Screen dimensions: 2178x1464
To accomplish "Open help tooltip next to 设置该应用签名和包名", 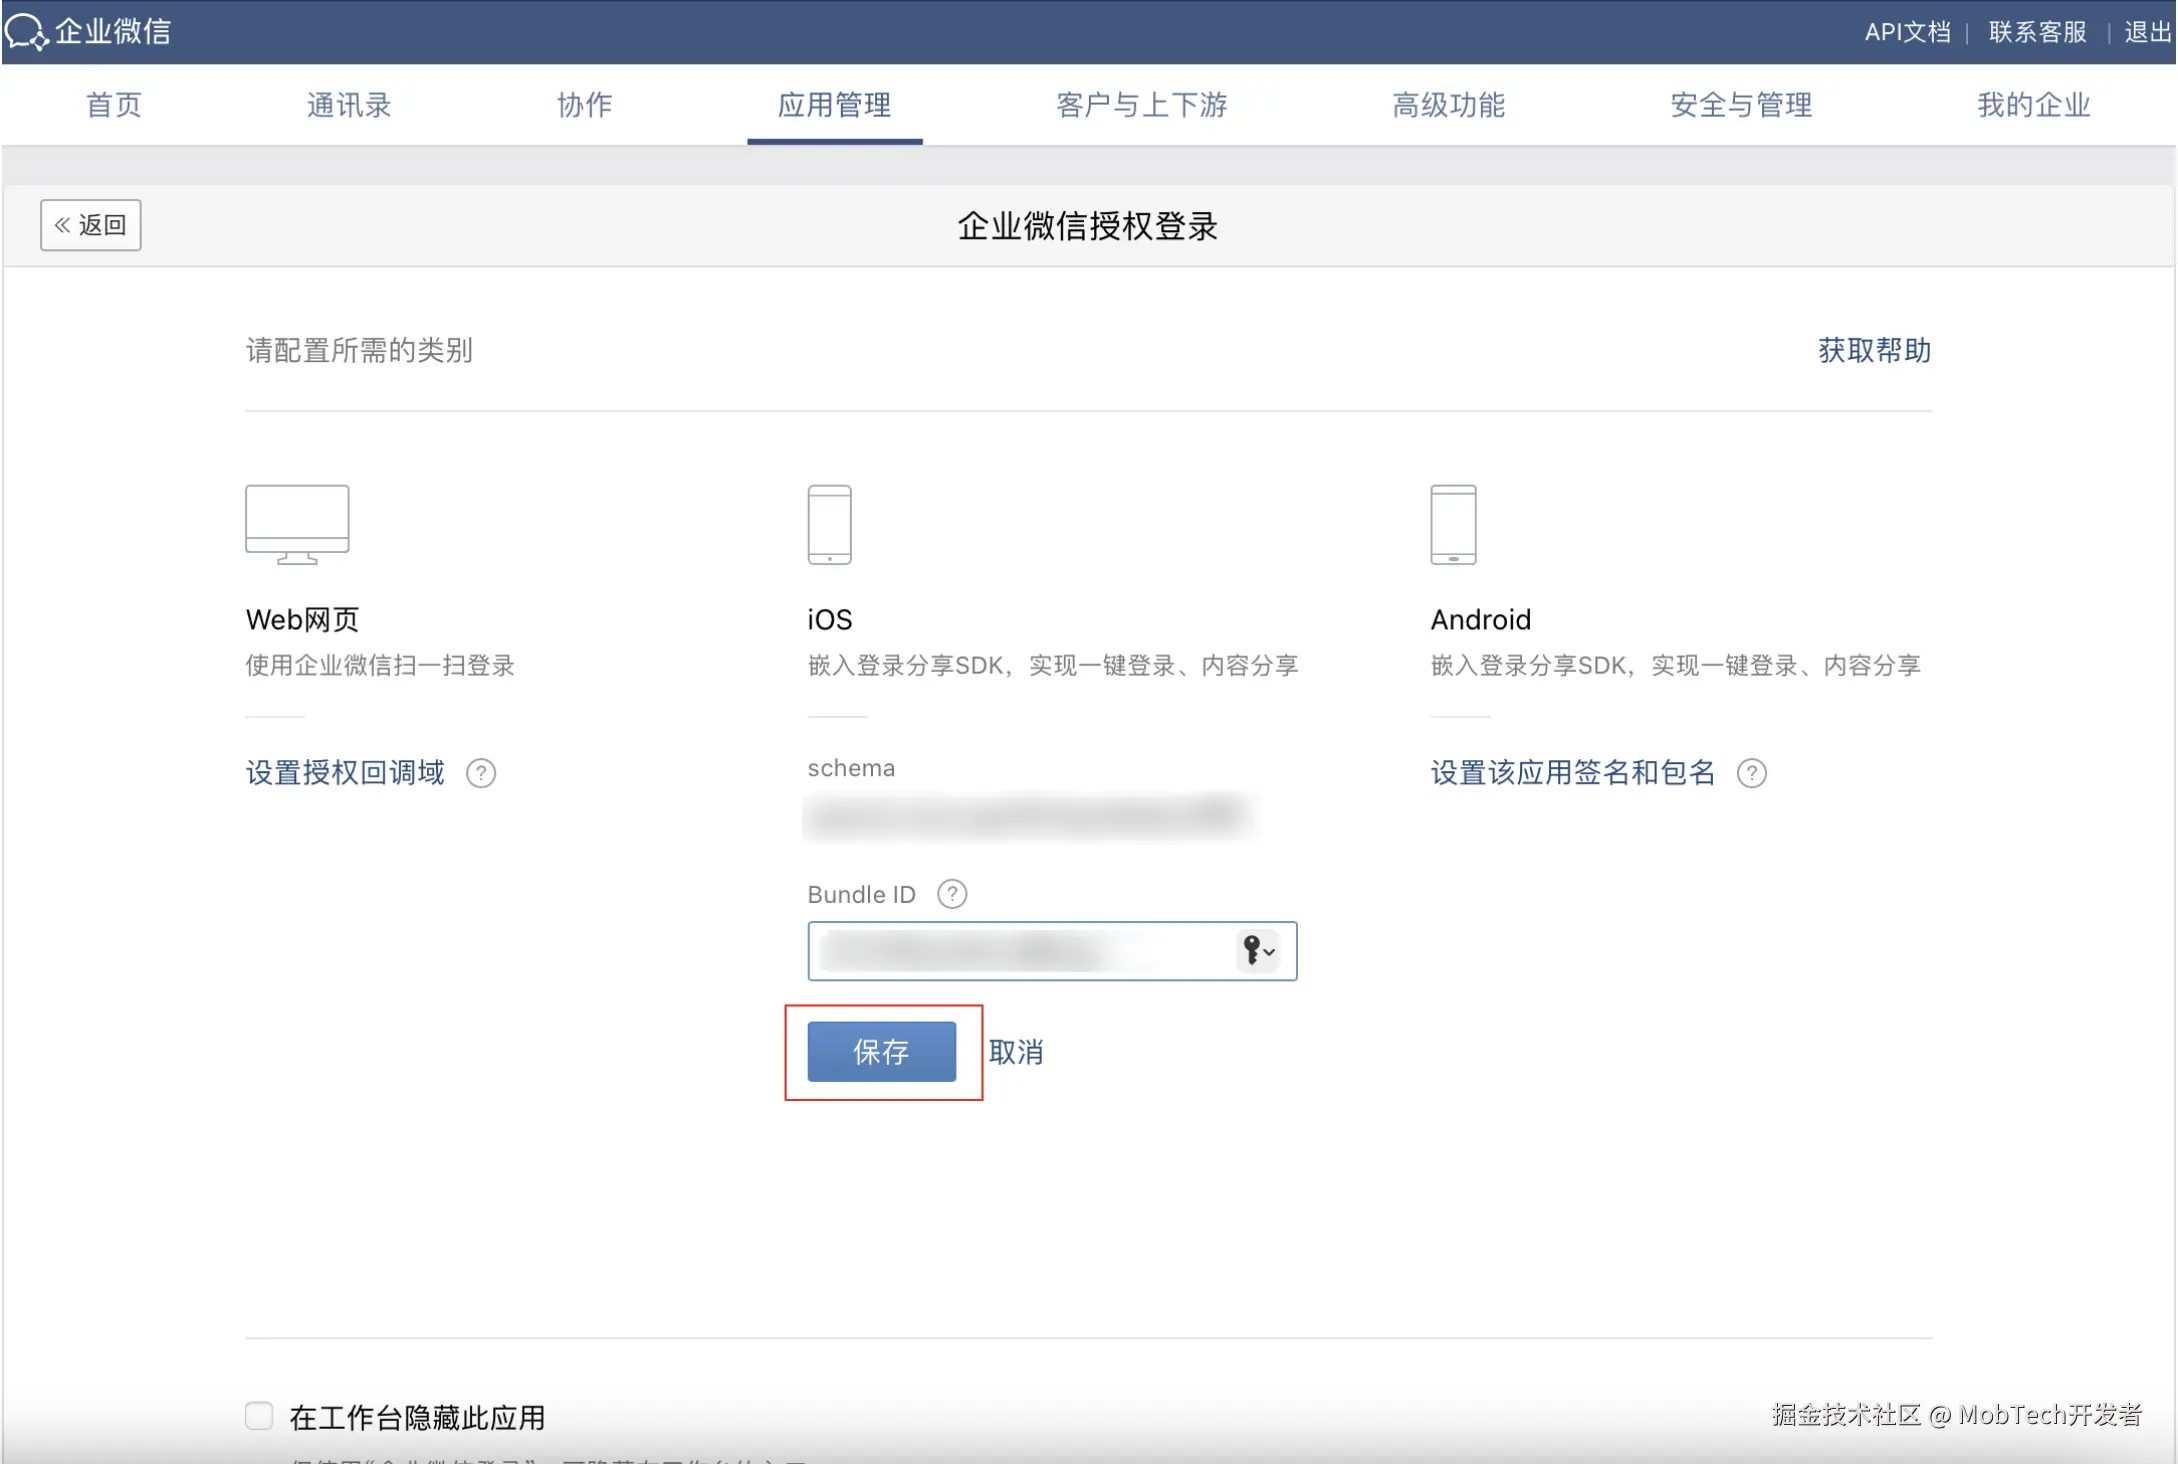I will click(1751, 773).
